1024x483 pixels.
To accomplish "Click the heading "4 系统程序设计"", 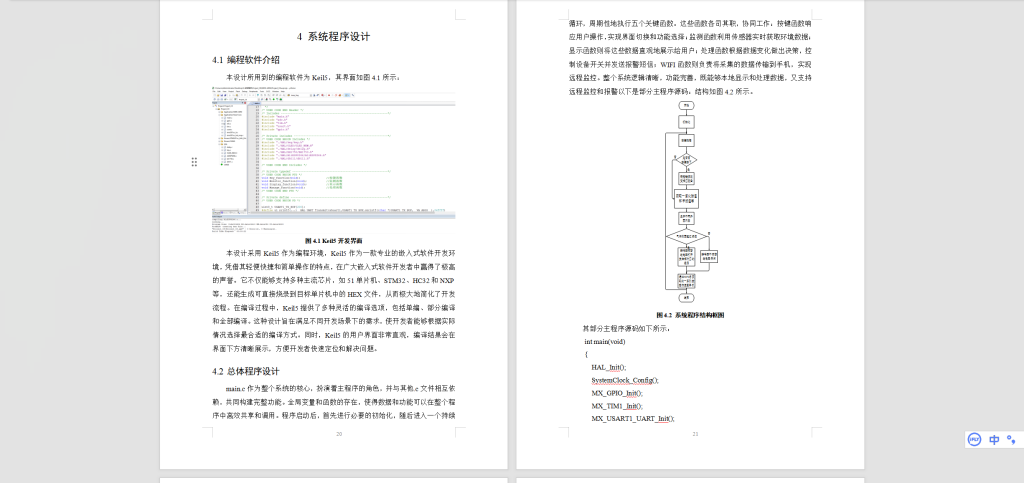I will (x=334, y=37).
